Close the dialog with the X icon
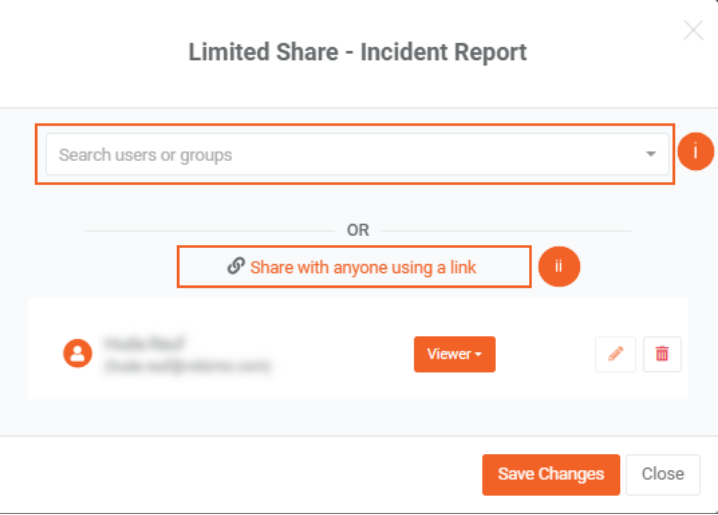The image size is (718, 515). 693,31
